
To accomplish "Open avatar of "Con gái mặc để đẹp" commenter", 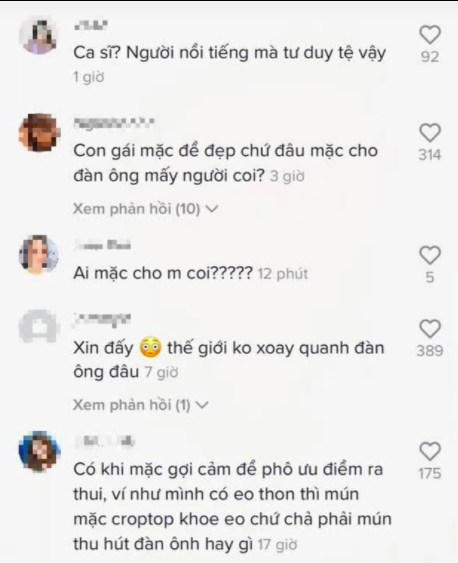I will tap(38, 132).
